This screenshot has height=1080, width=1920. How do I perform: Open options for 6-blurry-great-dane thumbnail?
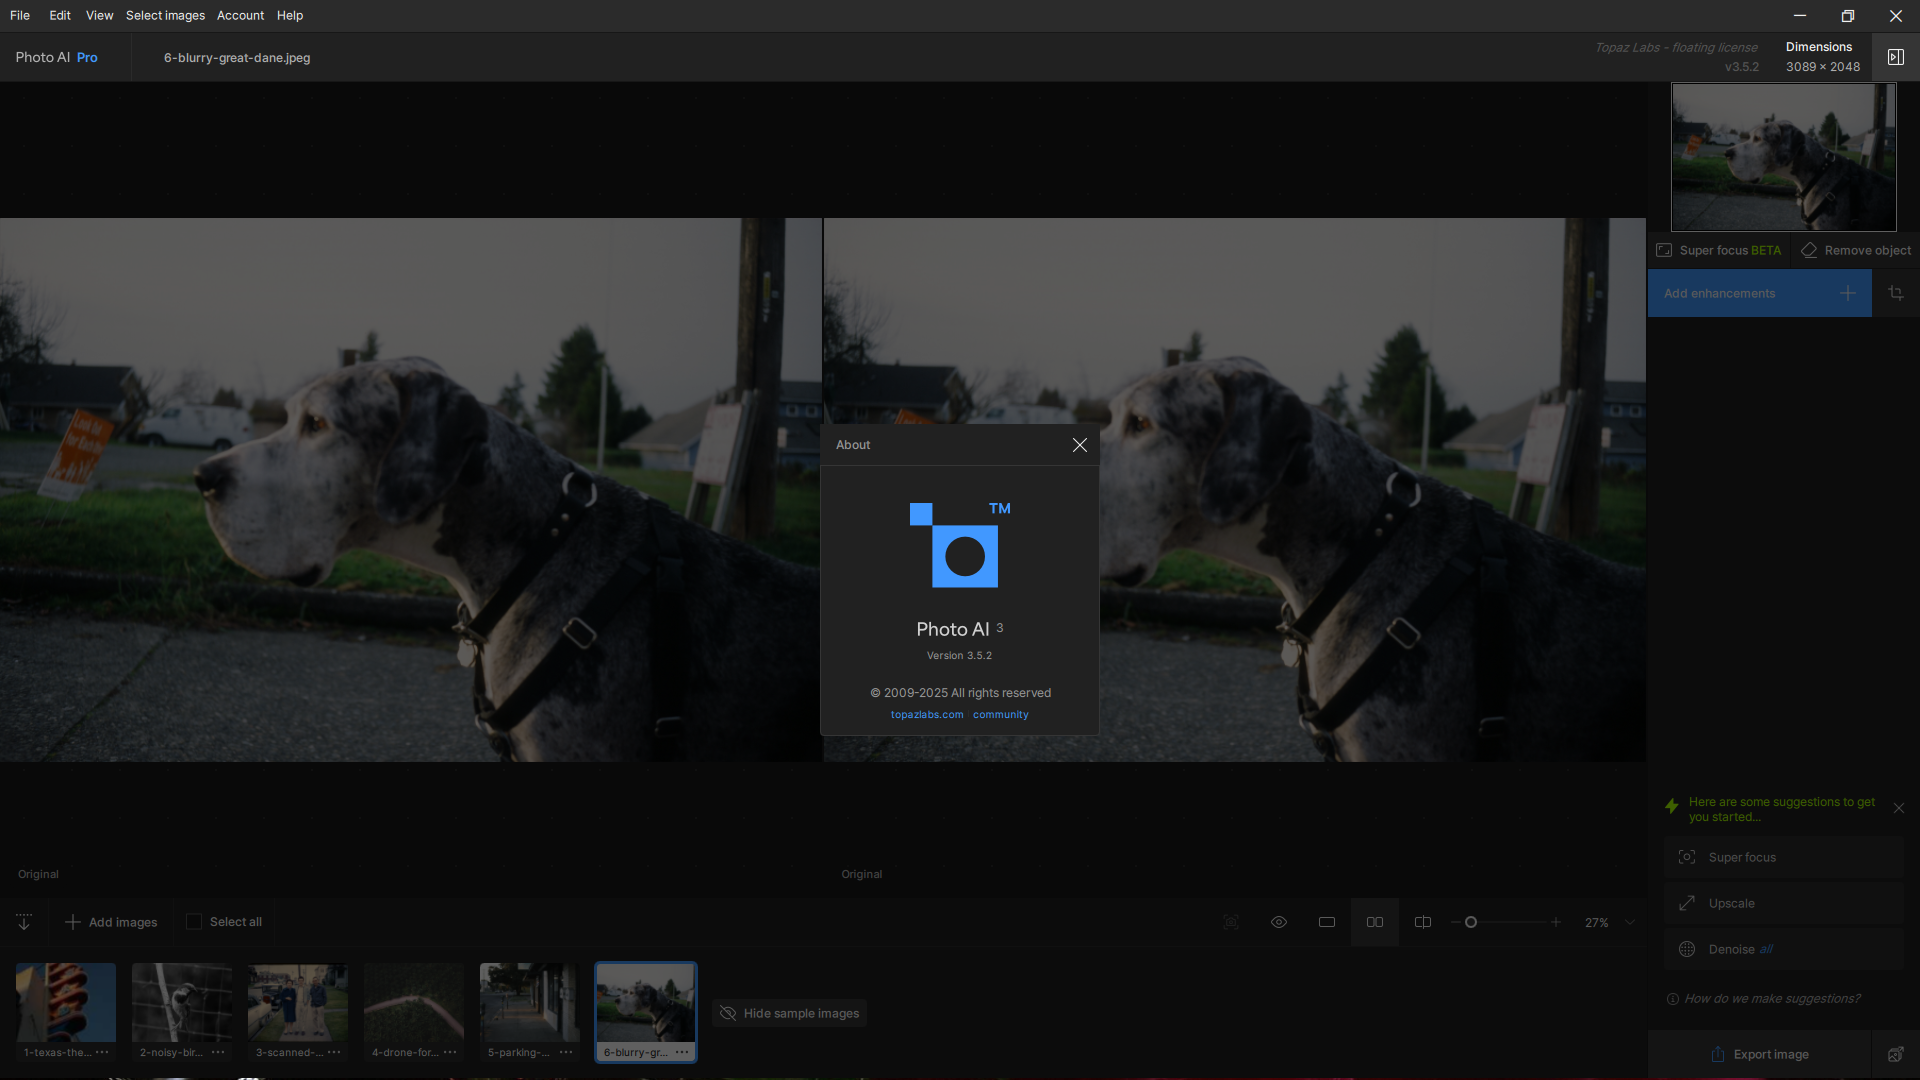coord(682,1052)
